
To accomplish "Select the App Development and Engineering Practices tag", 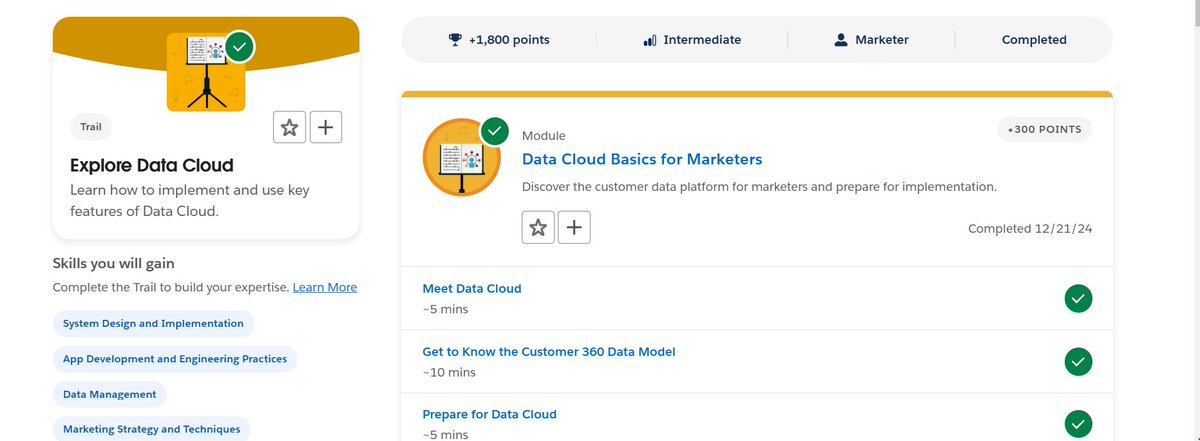I will (175, 358).
